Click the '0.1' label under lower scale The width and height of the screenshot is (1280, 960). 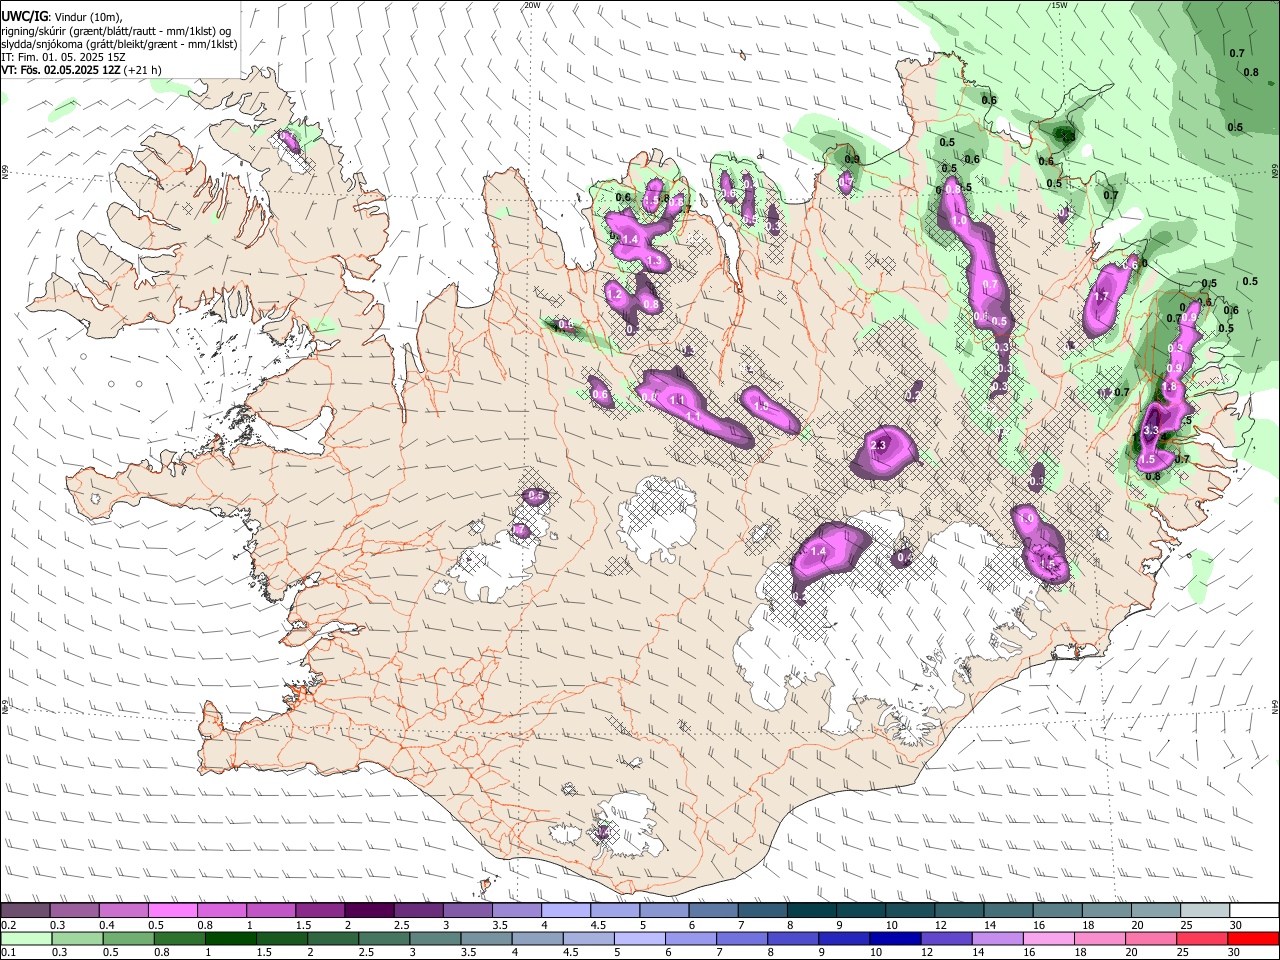[8, 953]
